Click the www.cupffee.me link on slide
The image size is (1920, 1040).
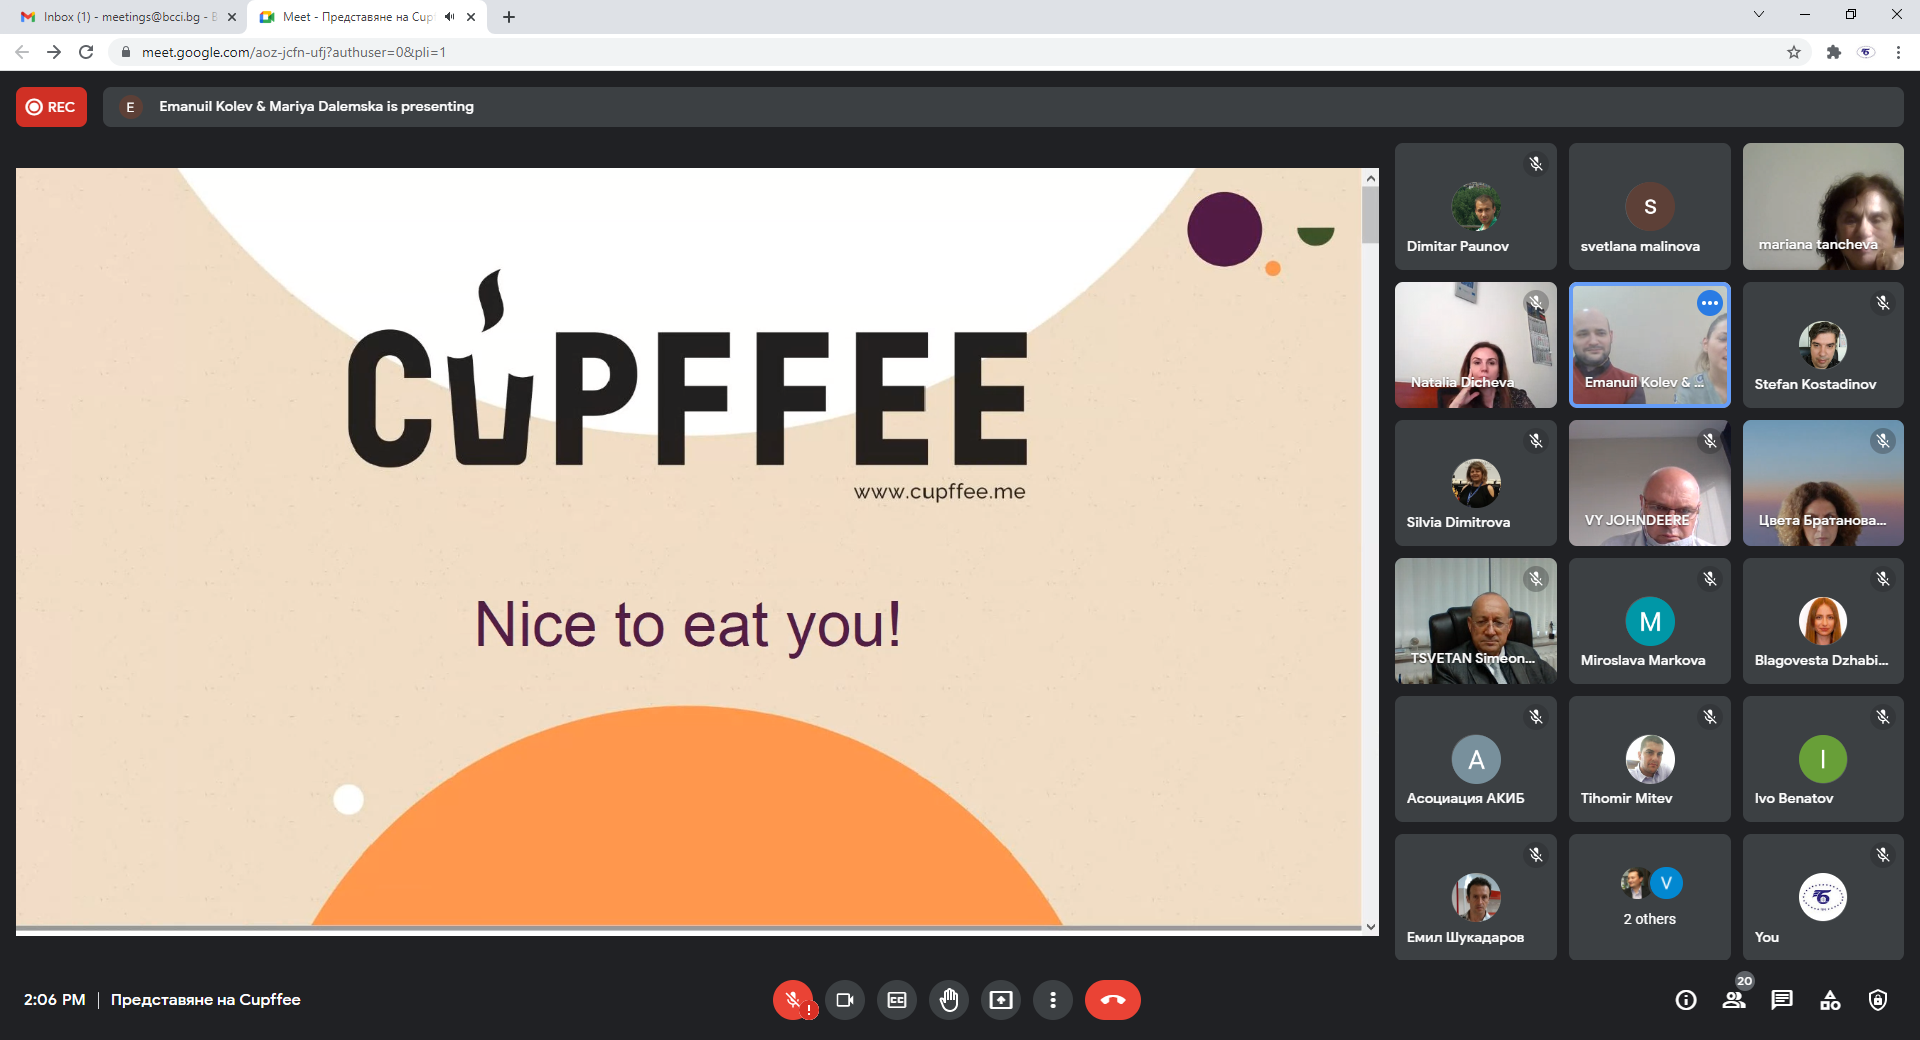(x=940, y=491)
